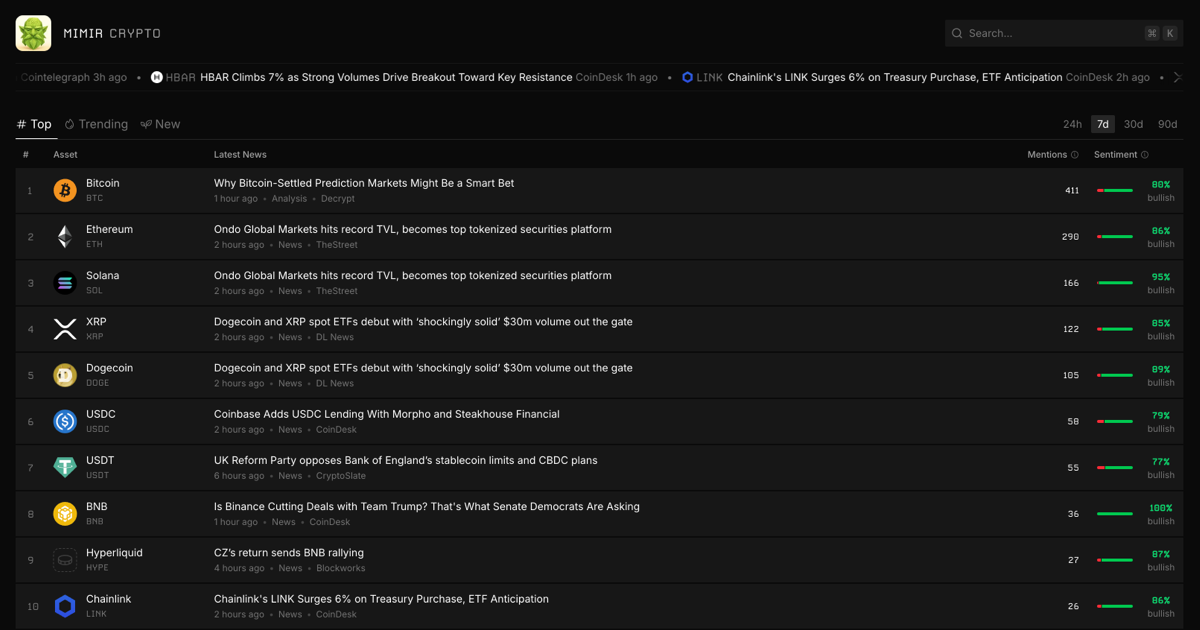This screenshot has width=1200, height=630.
Task: Open the New tab
Action: click(160, 124)
